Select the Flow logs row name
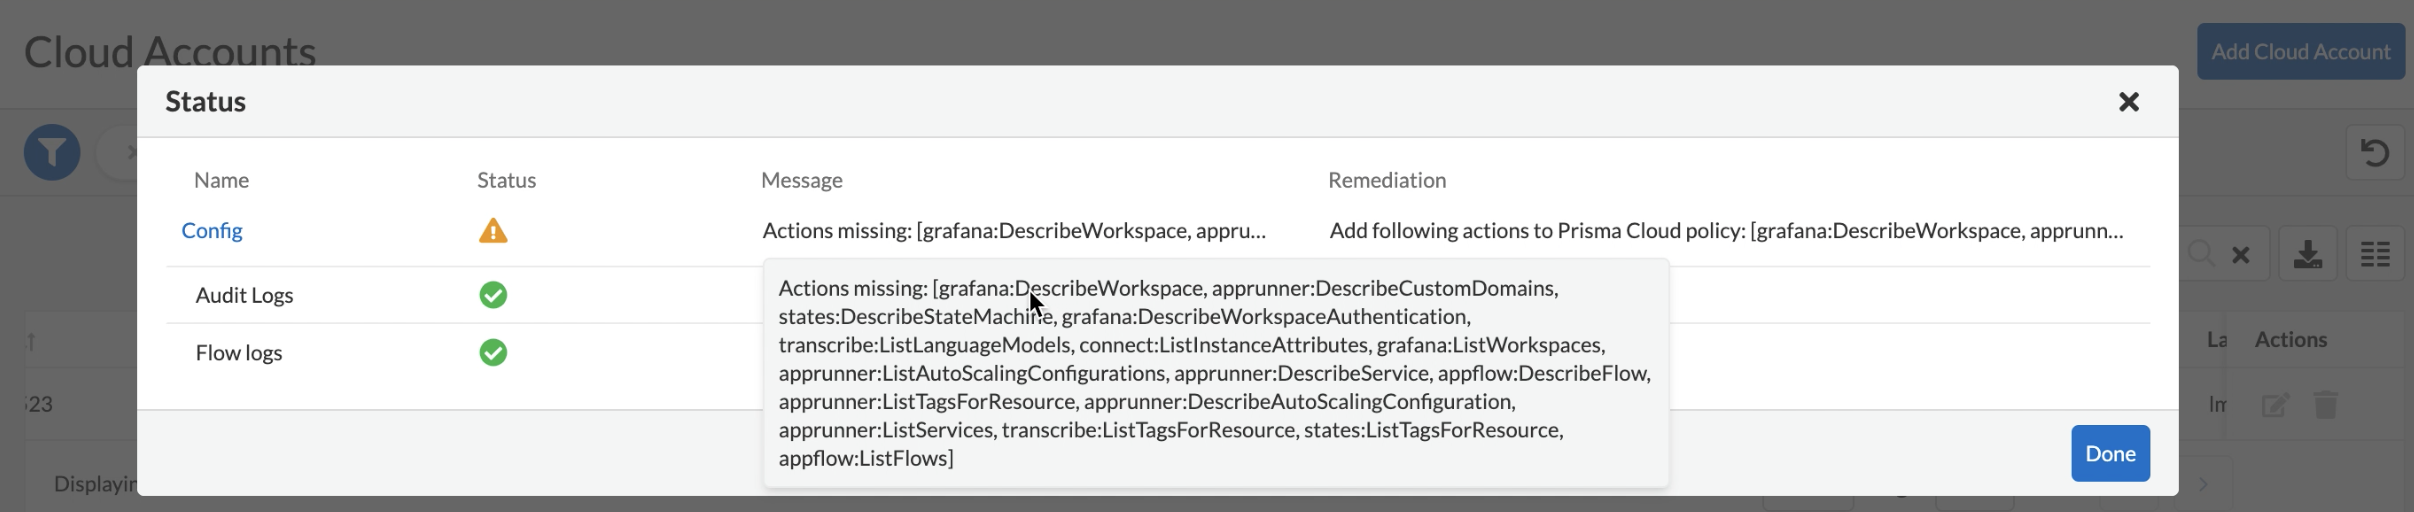Image resolution: width=2414 pixels, height=512 pixels. 239,353
